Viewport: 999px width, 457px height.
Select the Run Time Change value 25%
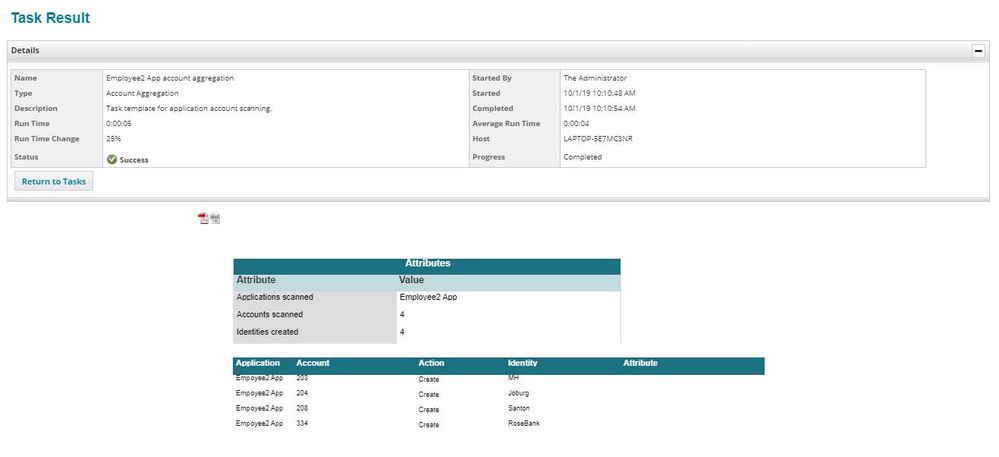coord(113,138)
